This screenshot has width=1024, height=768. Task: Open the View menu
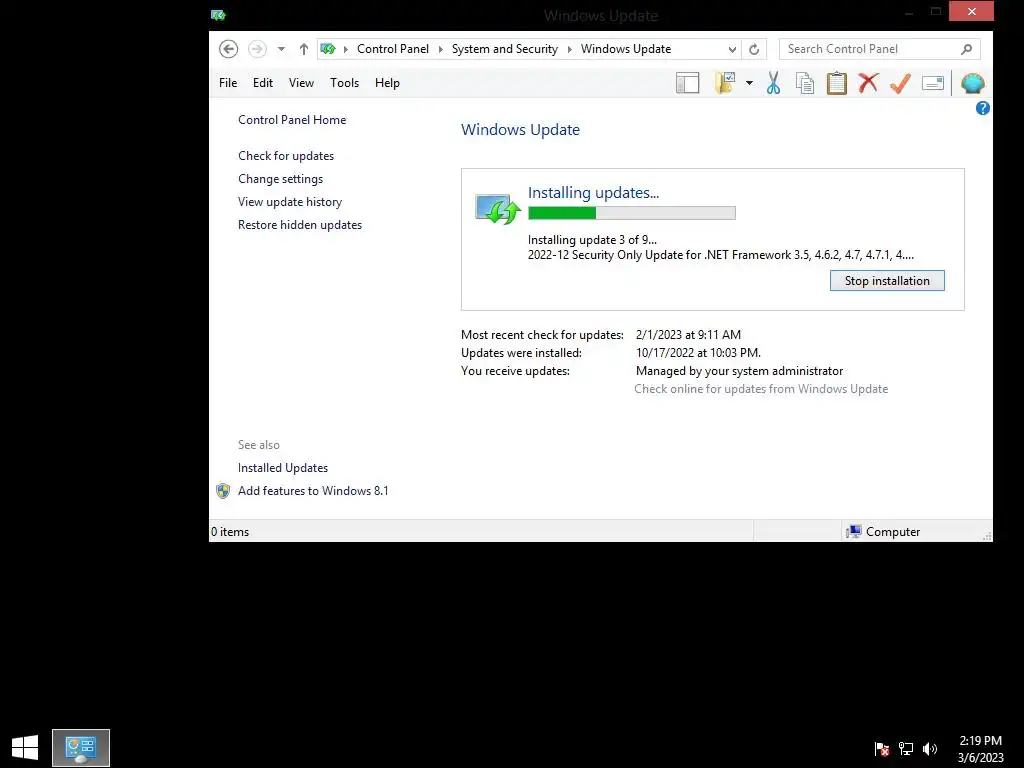point(301,83)
